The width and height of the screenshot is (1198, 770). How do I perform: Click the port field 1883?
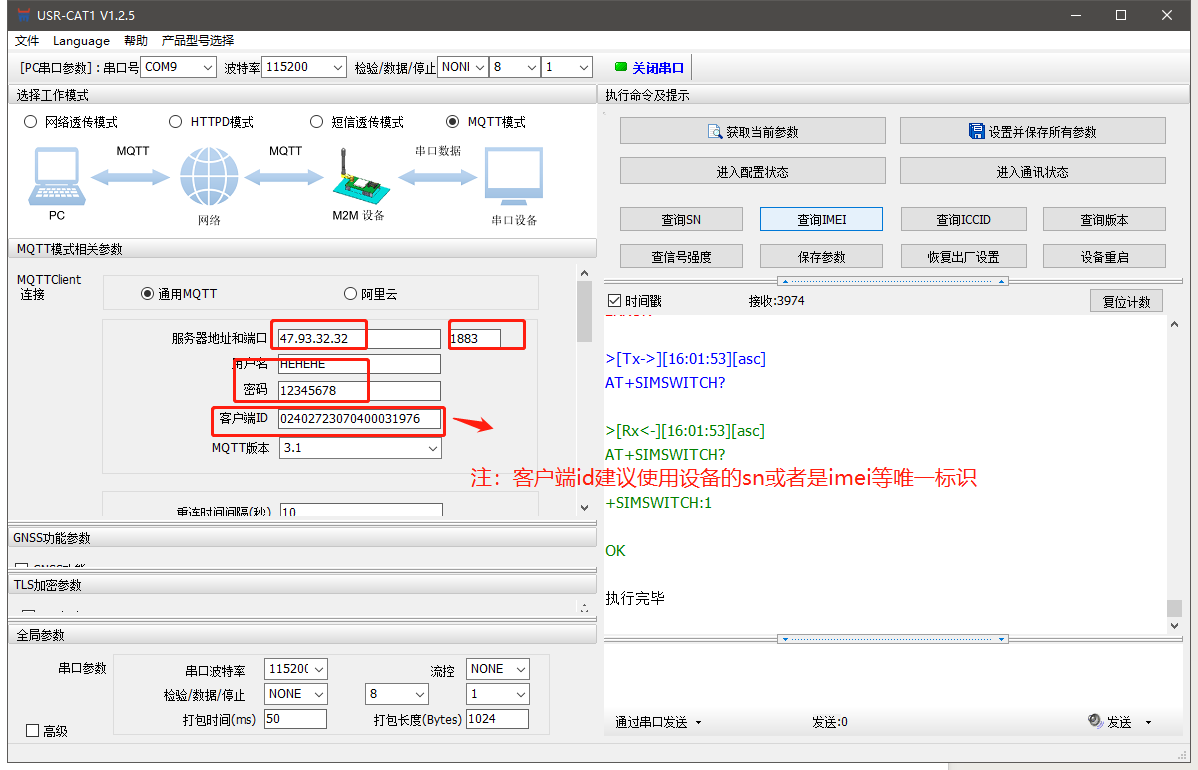[x=474, y=338]
